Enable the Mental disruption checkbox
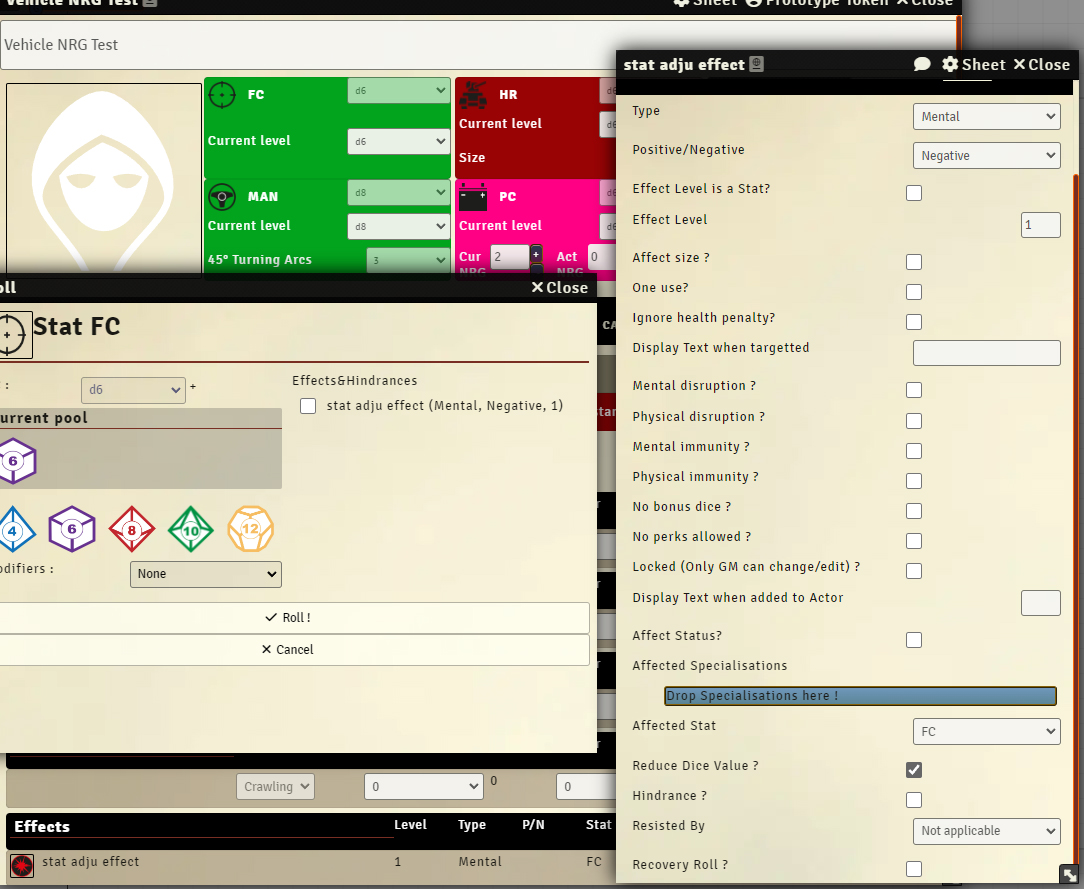Viewport: 1084px width, 889px height. pos(914,390)
